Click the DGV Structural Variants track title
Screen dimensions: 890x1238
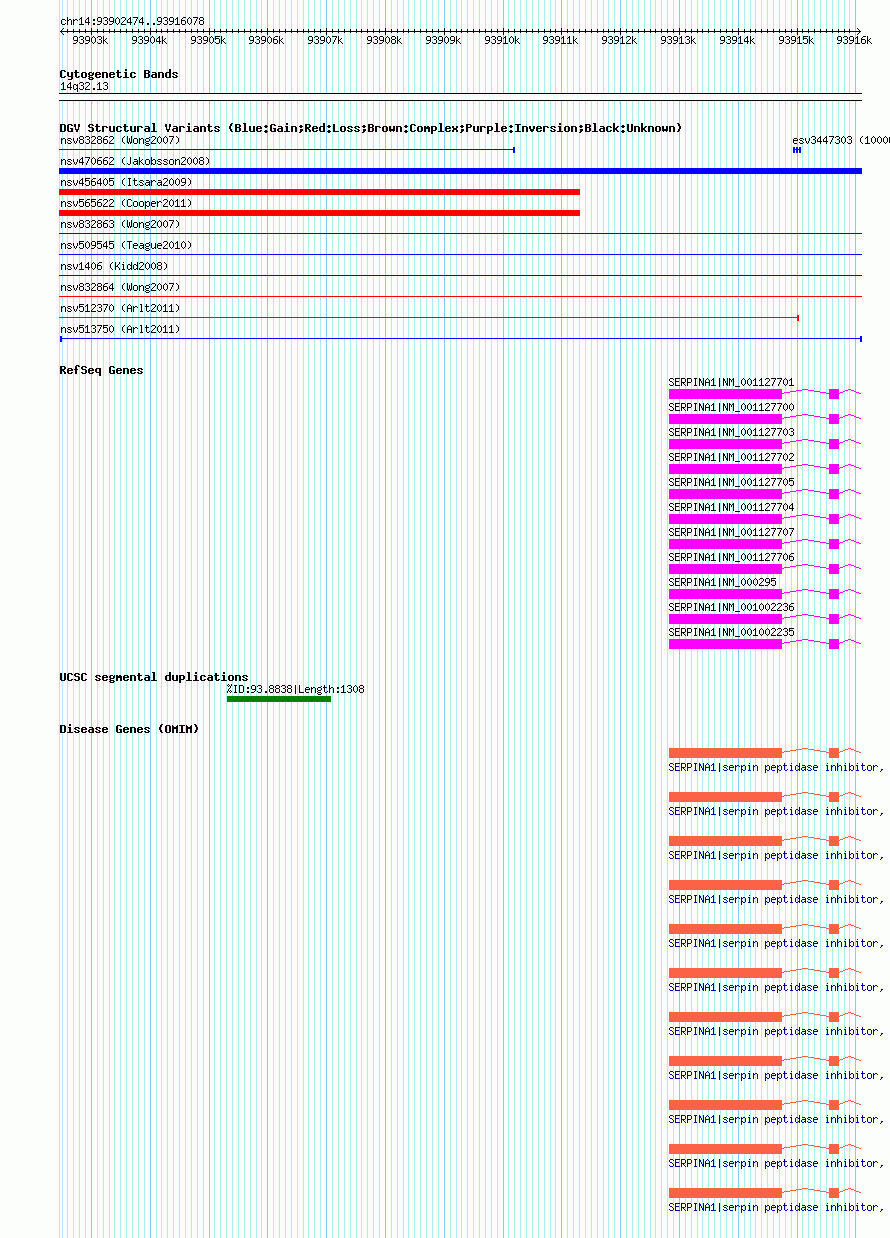(x=370, y=128)
